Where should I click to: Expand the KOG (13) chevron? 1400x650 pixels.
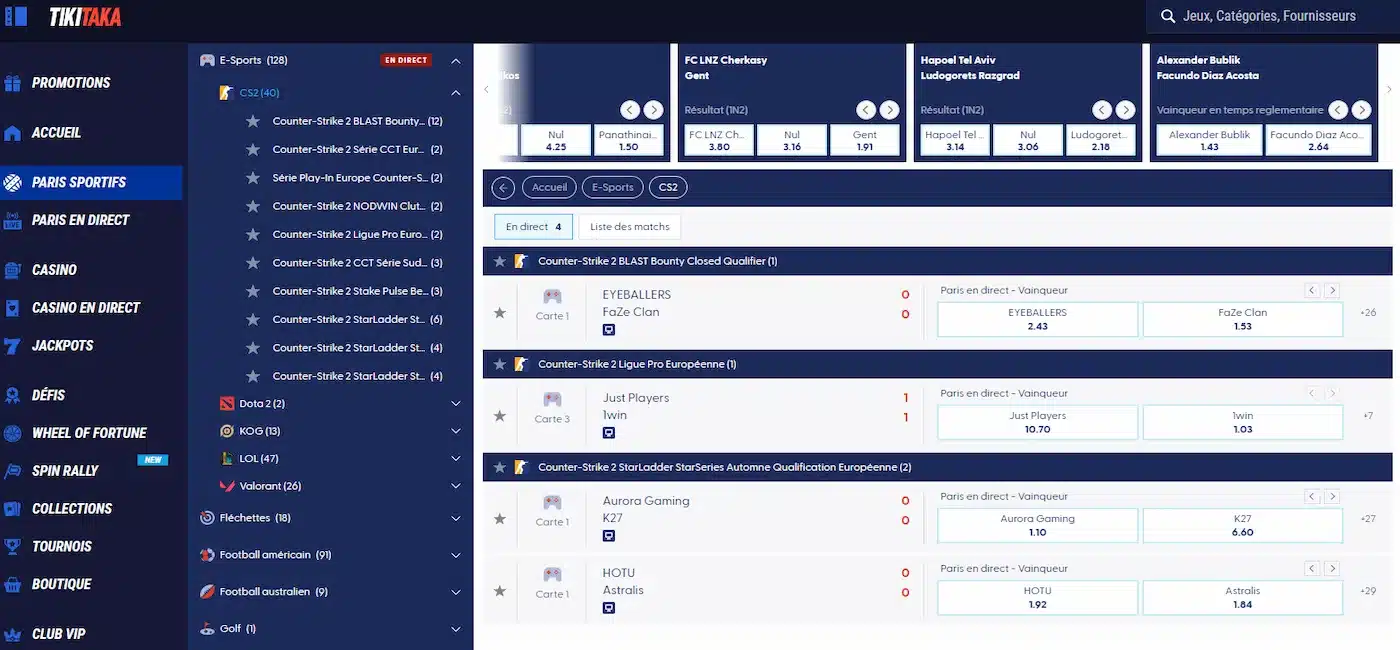[456, 431]
